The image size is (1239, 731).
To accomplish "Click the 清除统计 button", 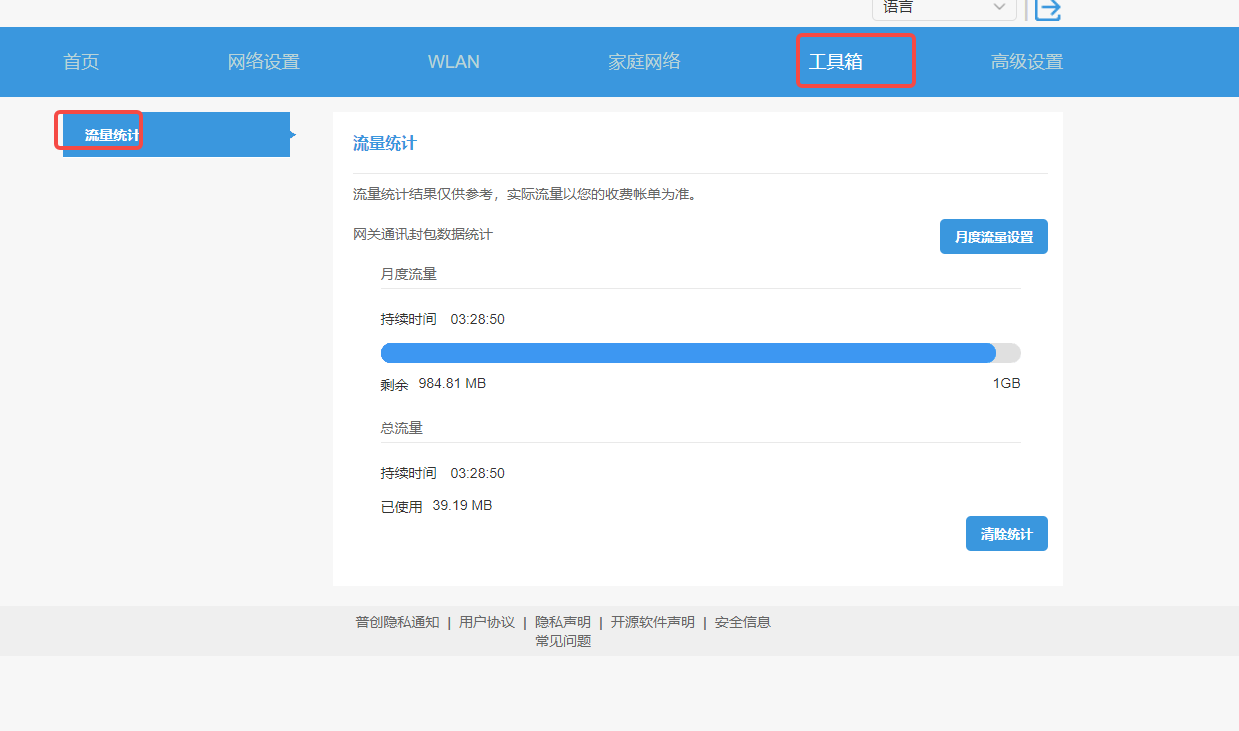I will (x=1006, y=533).
